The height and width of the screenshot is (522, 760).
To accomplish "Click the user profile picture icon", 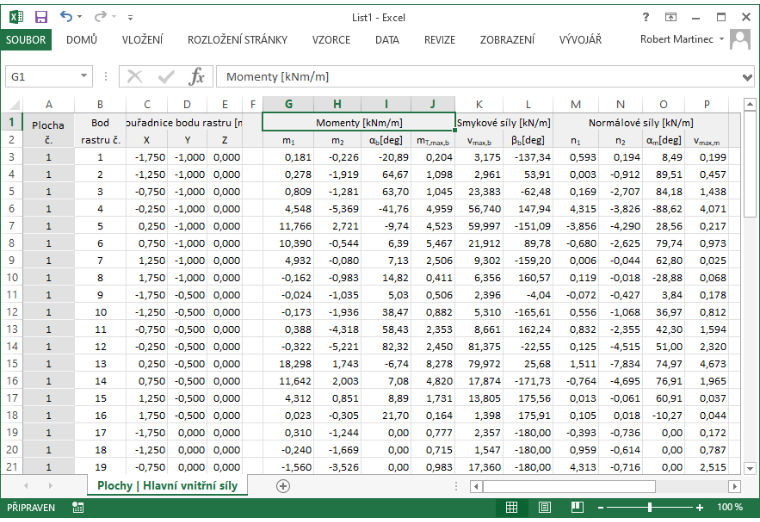I will click(740, 39).
